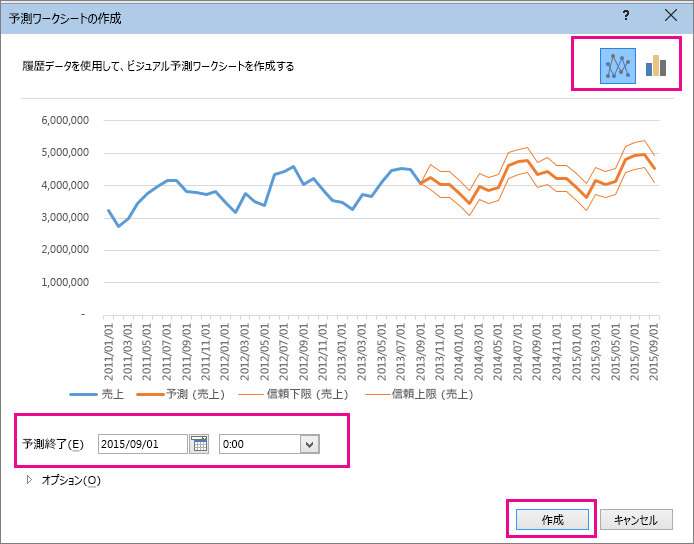The image size is (694, 544).
Task: Click the 2015/09/01 date axis label
Action: 654,352
